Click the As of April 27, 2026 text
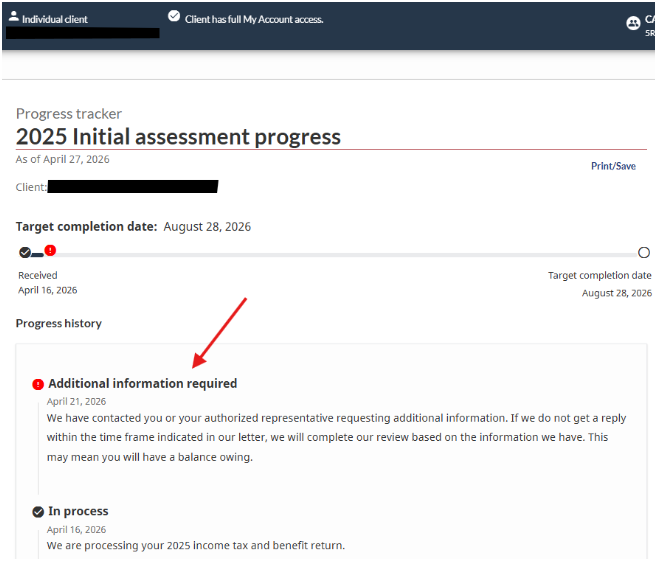The width and height of the screenshot is (657, 561). tap(62, 159)
